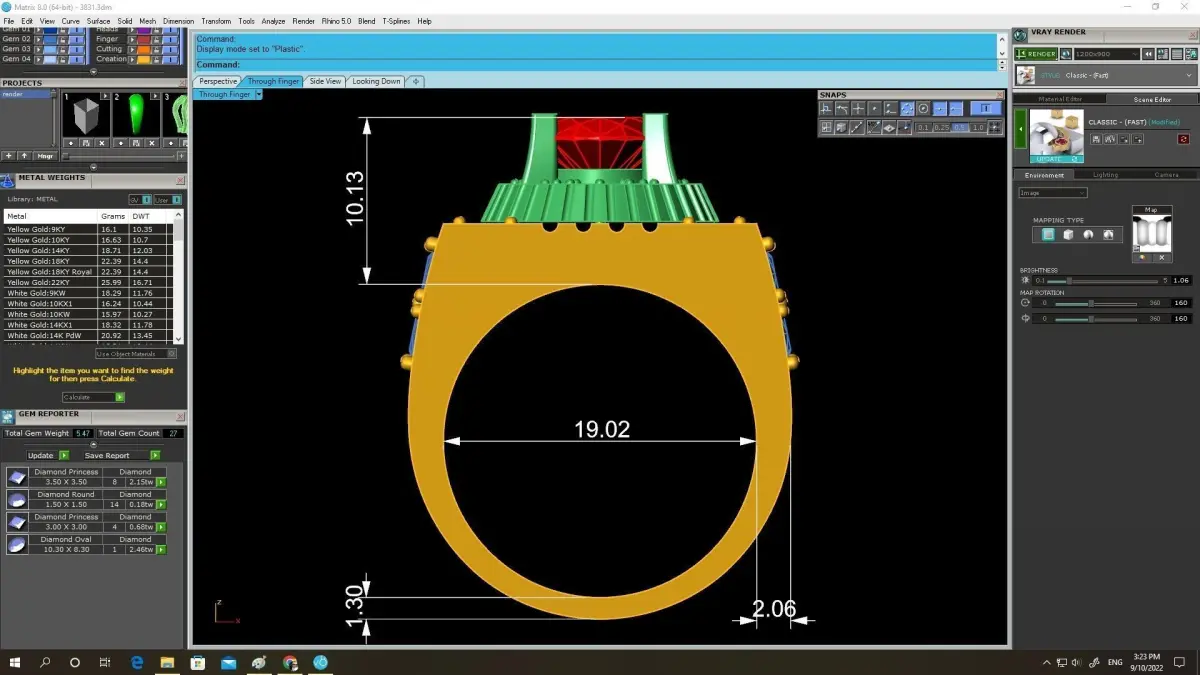Select the 0.25 snap increment
Image resolution: width=1200 pixels, height=675 pixels.
[942, 128]
